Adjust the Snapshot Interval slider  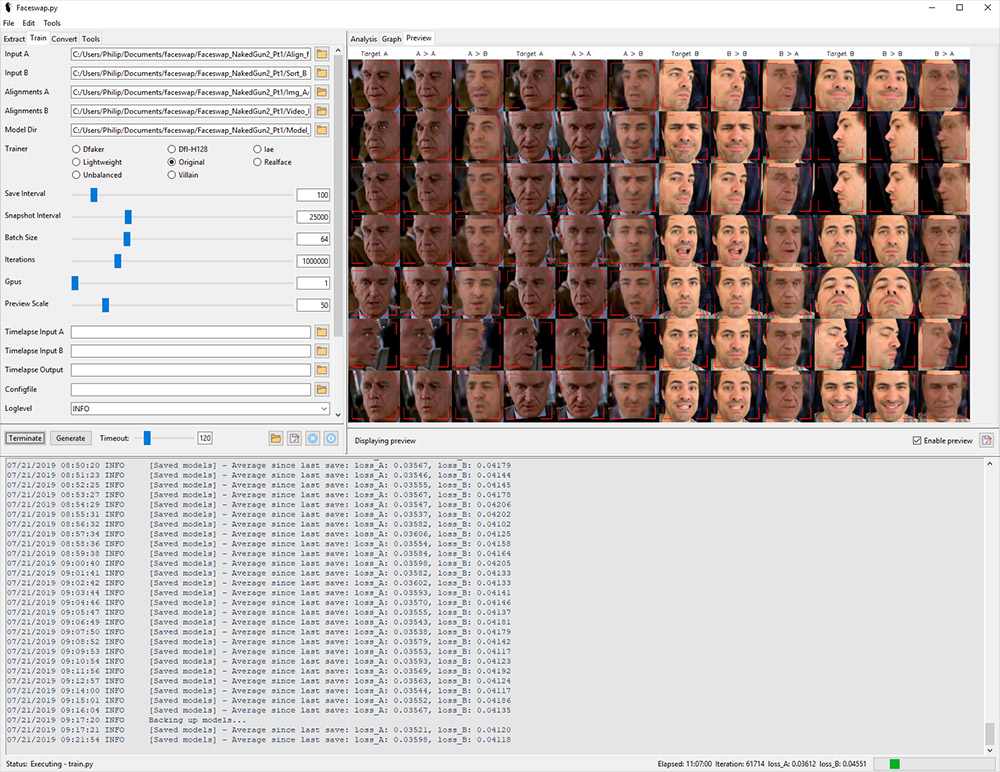[128, 217]
